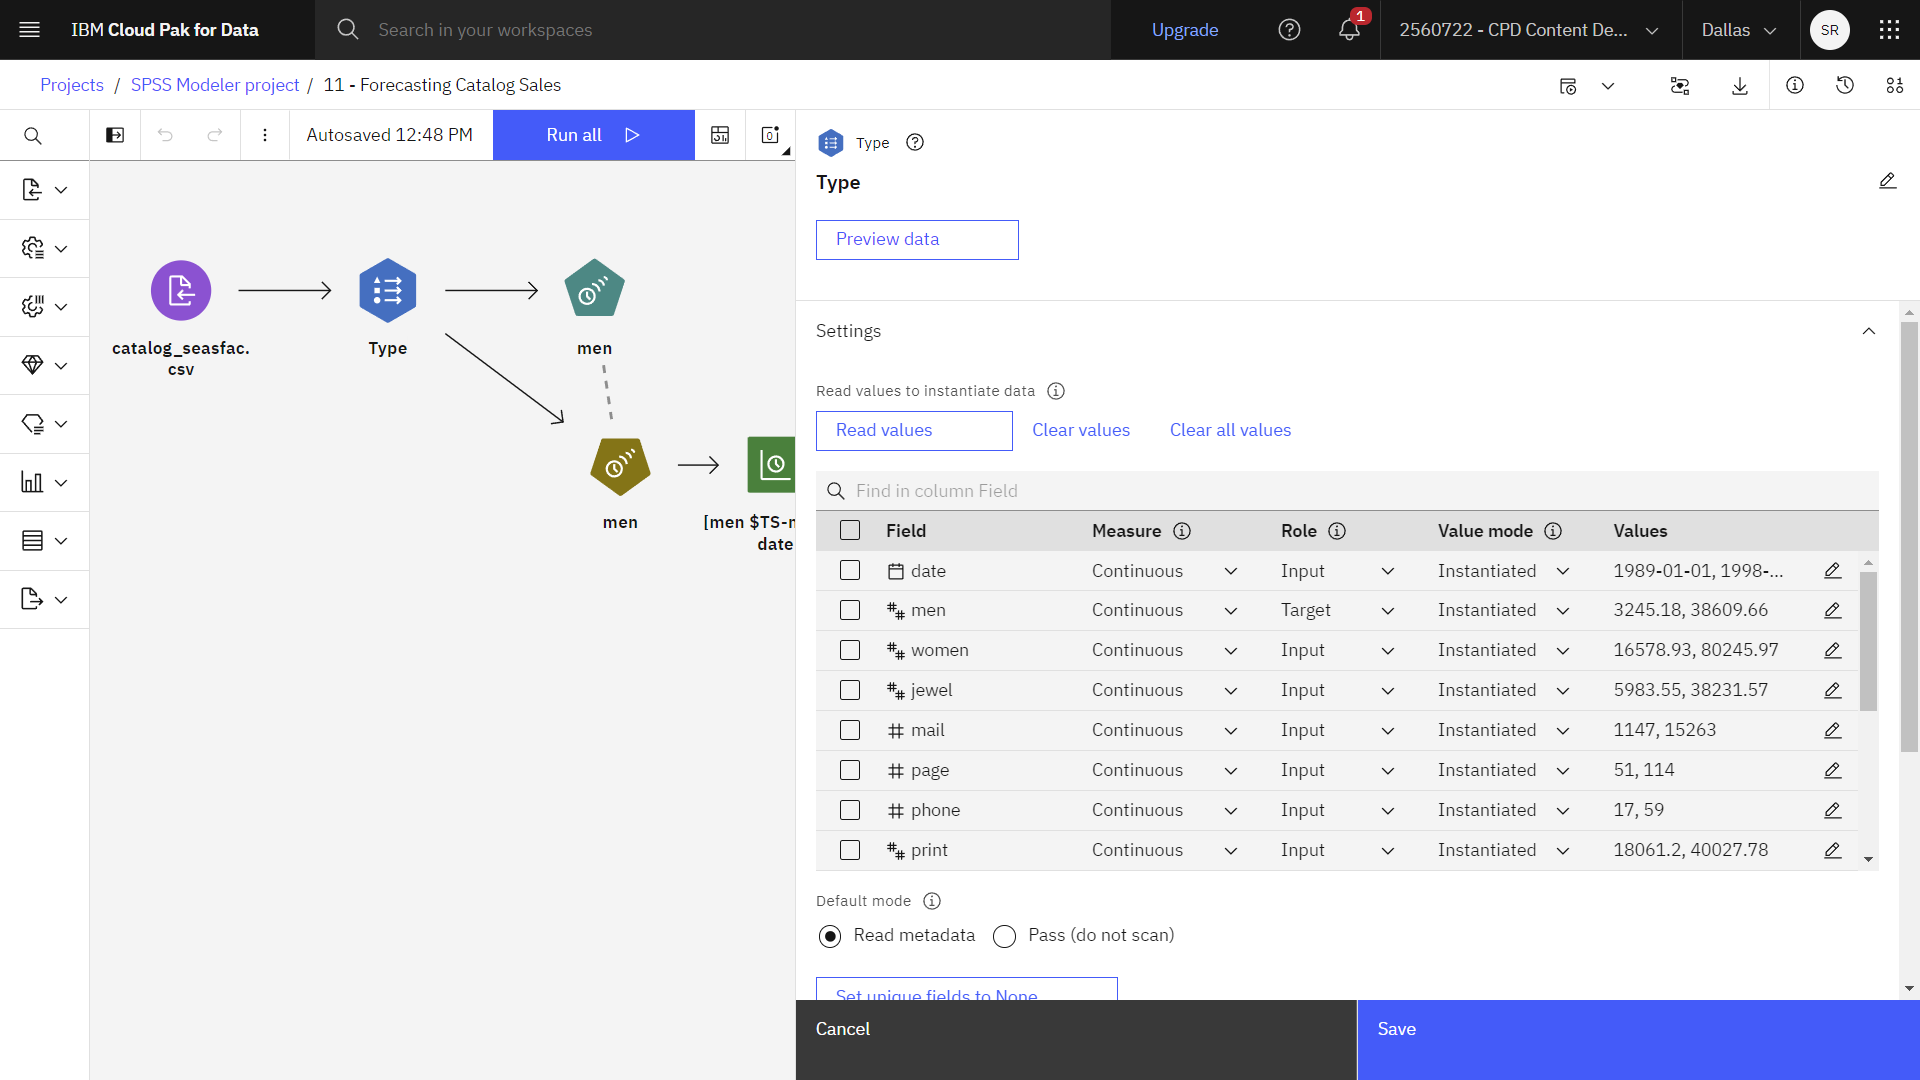Viewport: 1920px width, 1080px height.
Task: Show info for Read values to instantiate data
Action: 1056,391
